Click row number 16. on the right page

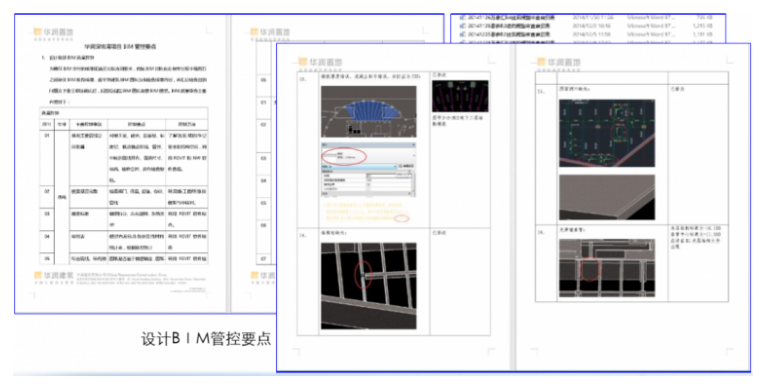(541, 232)
